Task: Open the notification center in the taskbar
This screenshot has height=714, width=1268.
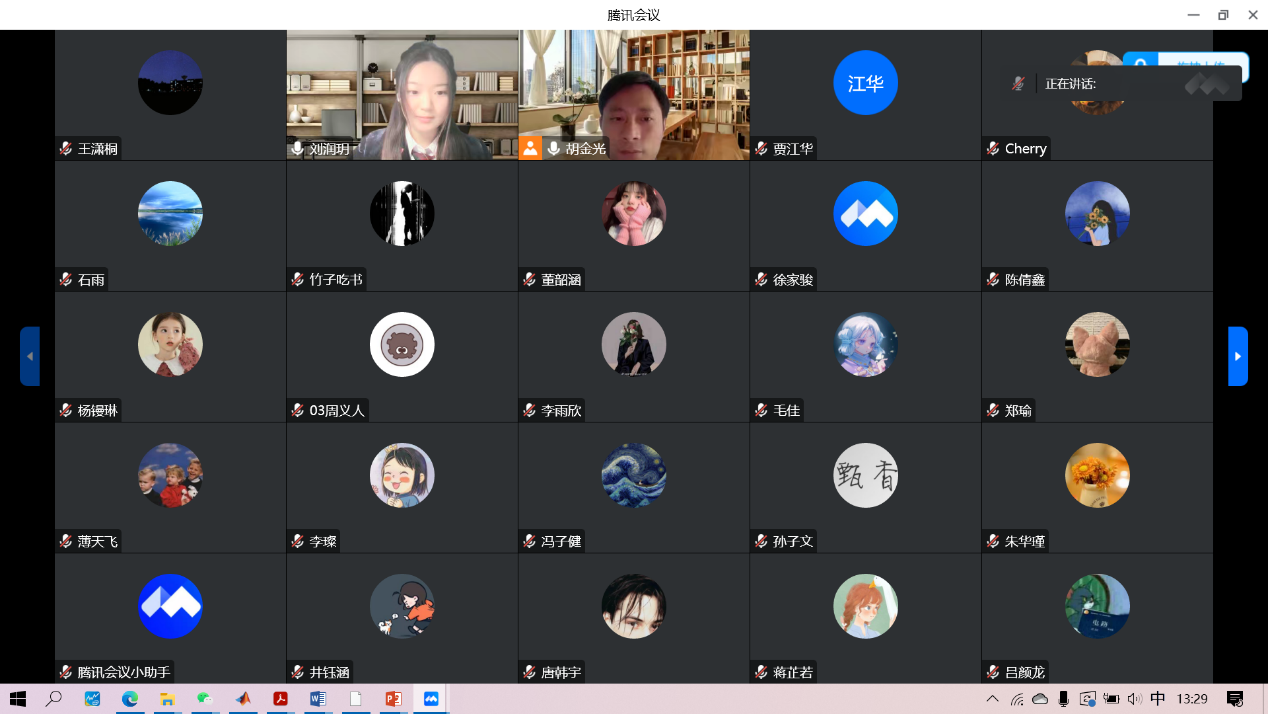Action: (1235, 699)
